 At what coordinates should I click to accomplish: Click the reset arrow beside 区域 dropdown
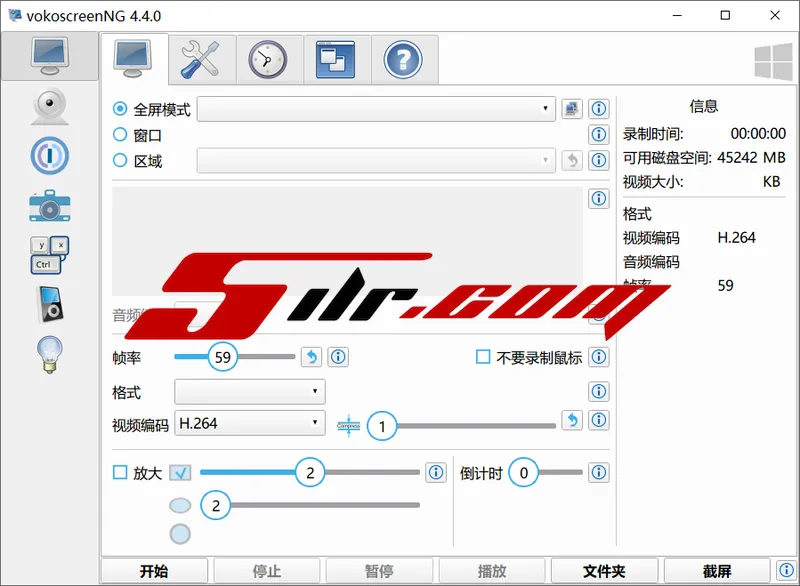[572, 160]
